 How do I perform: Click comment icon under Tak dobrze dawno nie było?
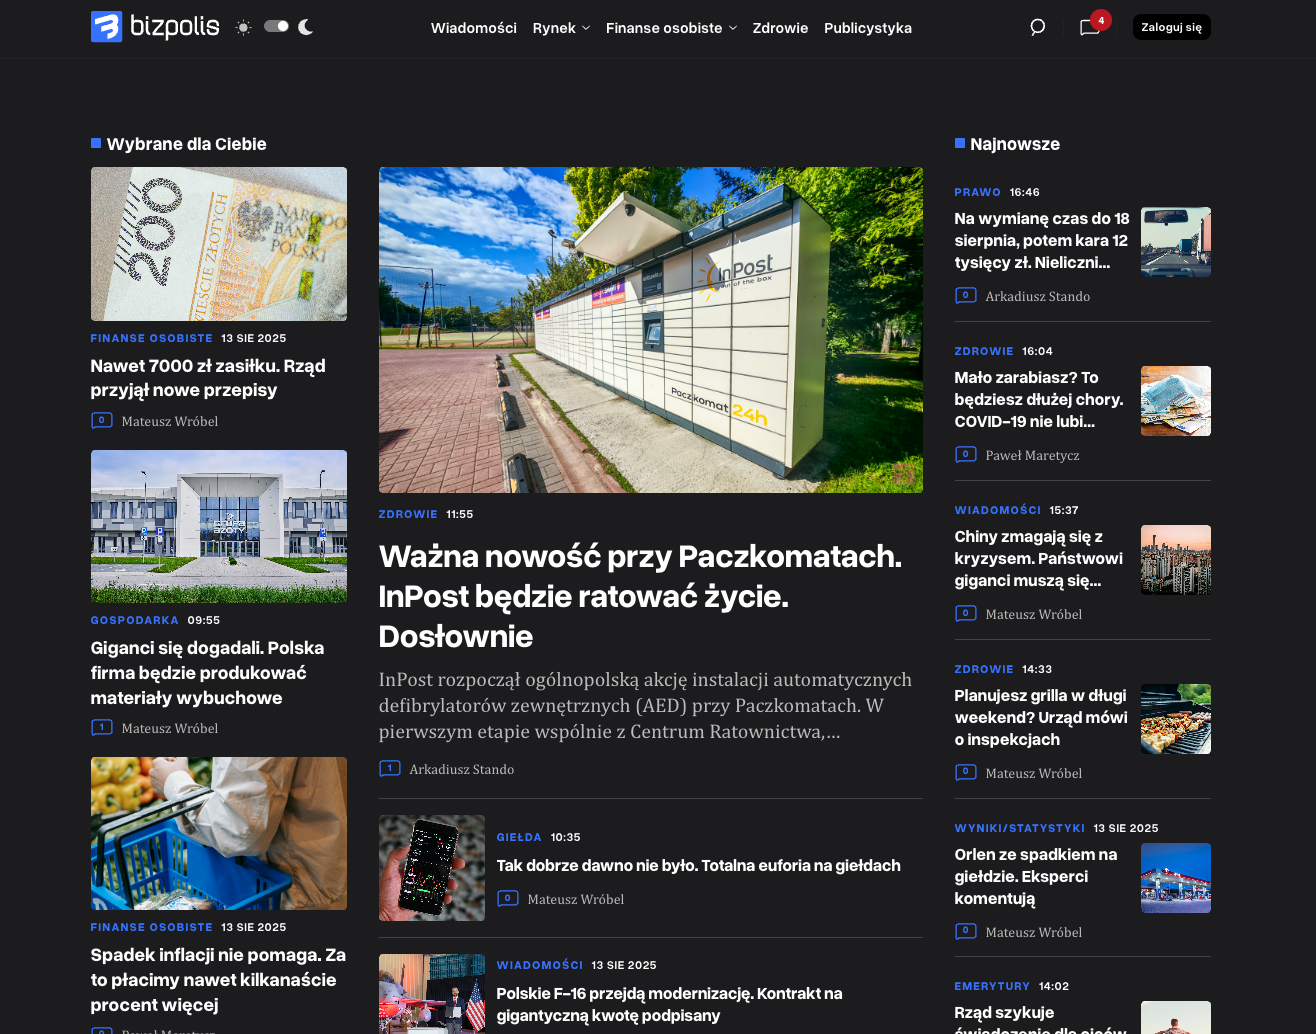tap(508, 898)
